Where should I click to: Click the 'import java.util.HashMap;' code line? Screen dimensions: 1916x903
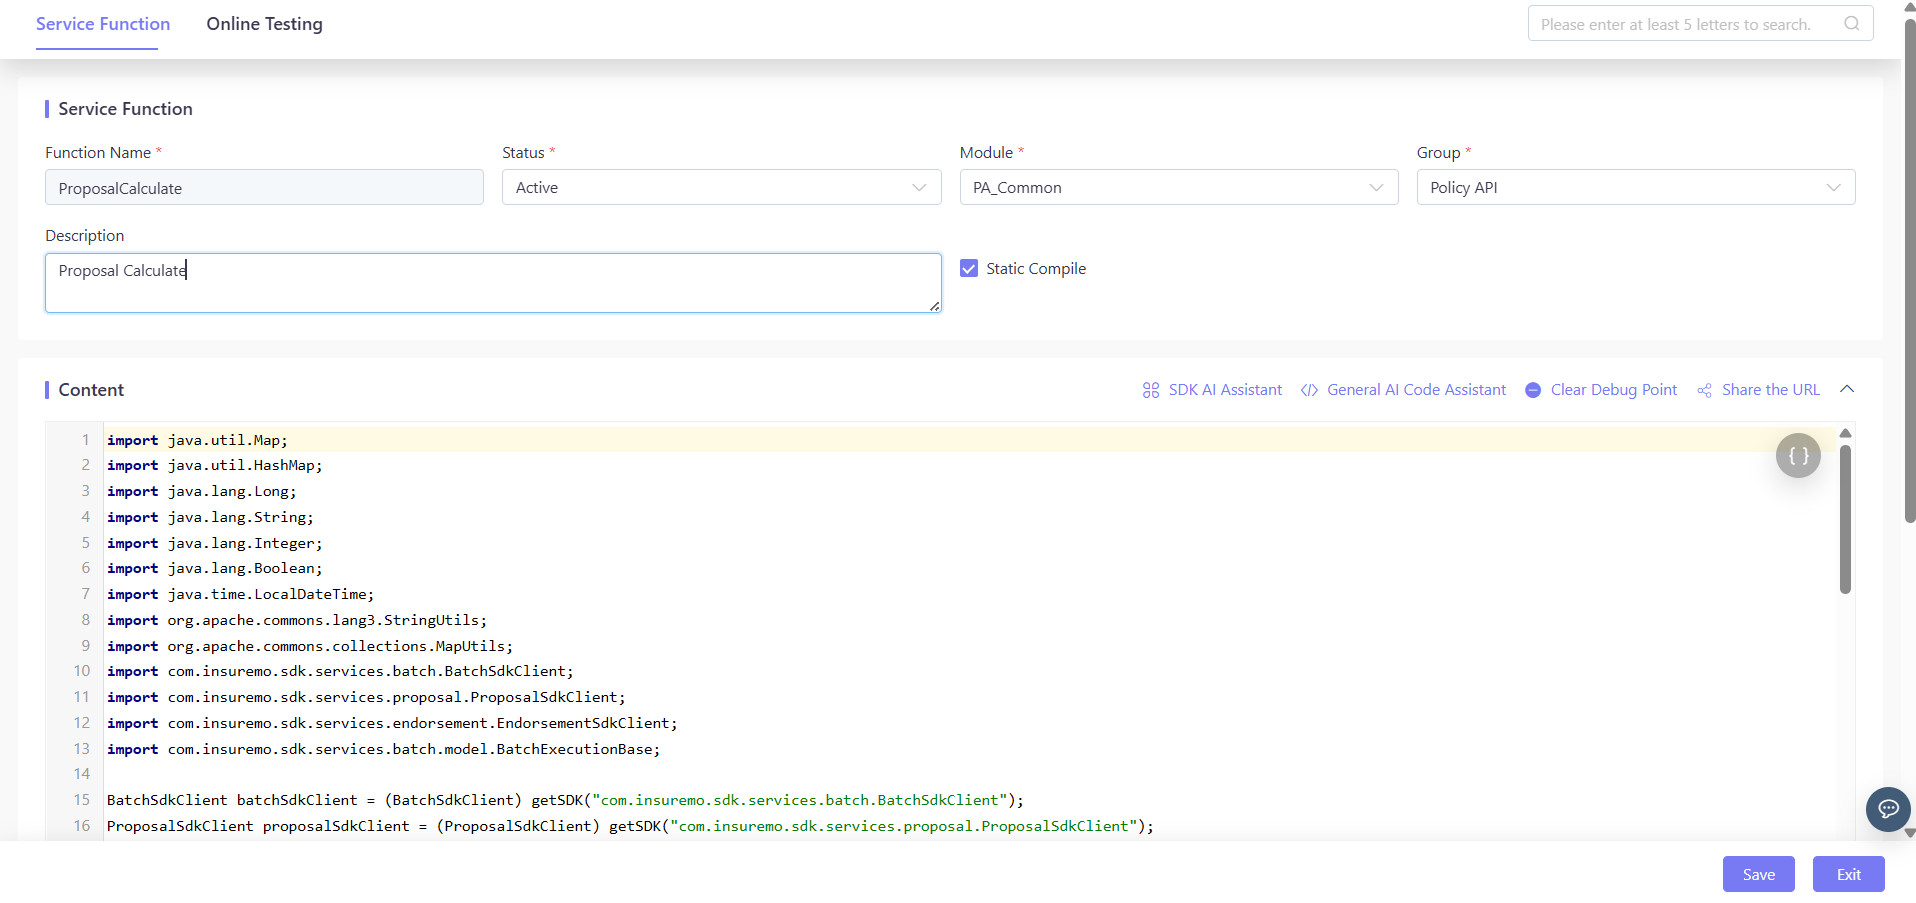[x=215, y=465]
